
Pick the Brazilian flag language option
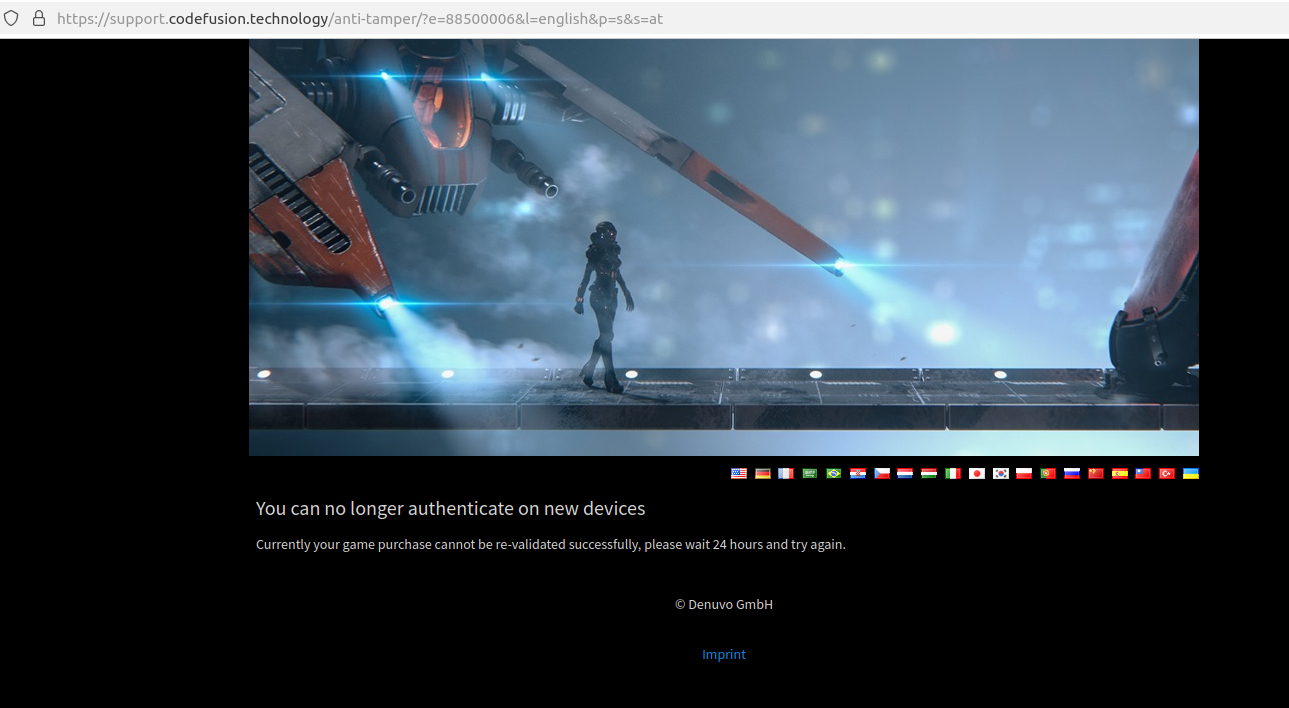[x=834, y=474]
